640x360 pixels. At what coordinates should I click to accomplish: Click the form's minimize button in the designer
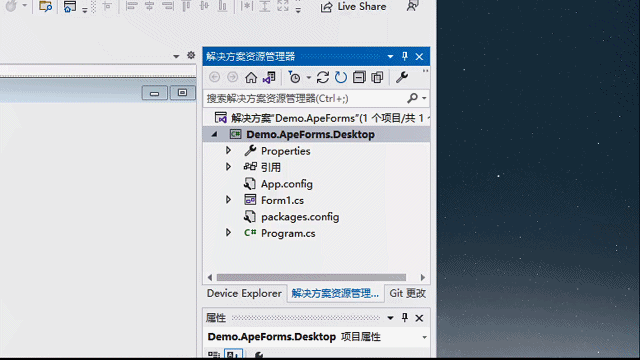click(x=154, y=93)
